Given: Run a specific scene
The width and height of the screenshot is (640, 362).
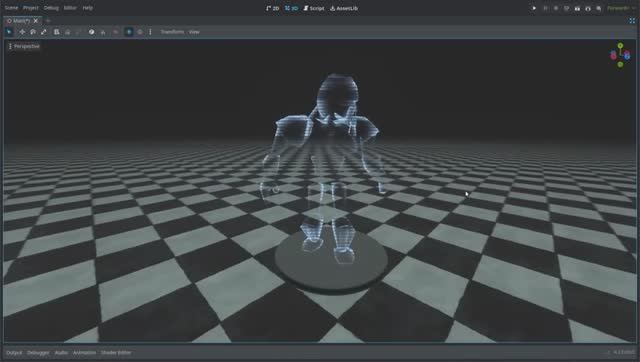Looking at the screenshot, I should coord(588,8).
